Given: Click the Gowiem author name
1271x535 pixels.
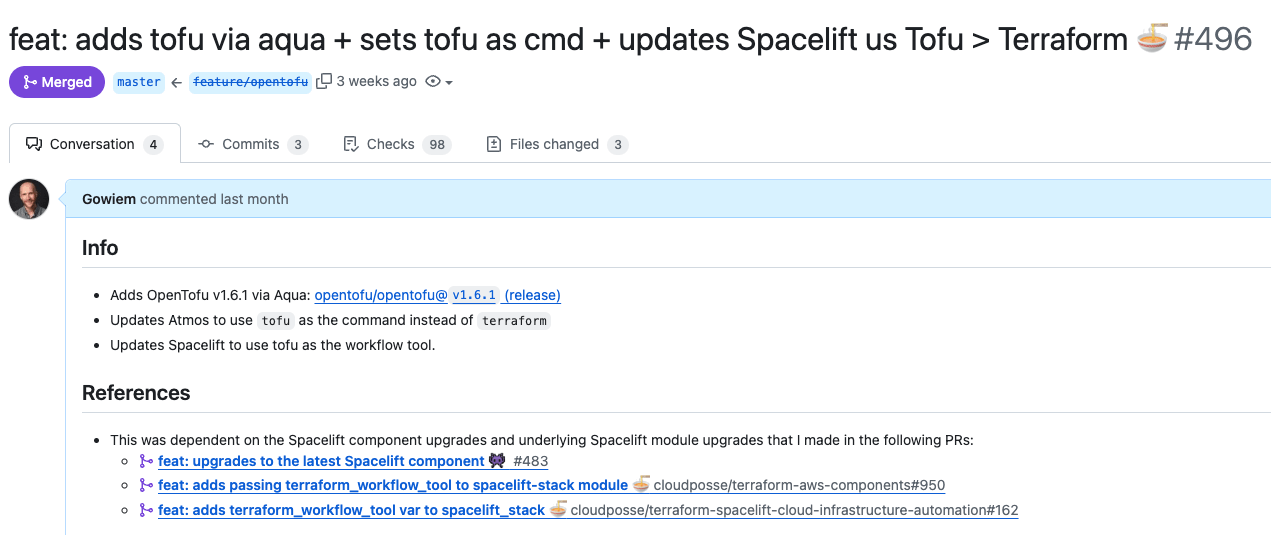Looking at the screenshot, I should click(109, 199).
